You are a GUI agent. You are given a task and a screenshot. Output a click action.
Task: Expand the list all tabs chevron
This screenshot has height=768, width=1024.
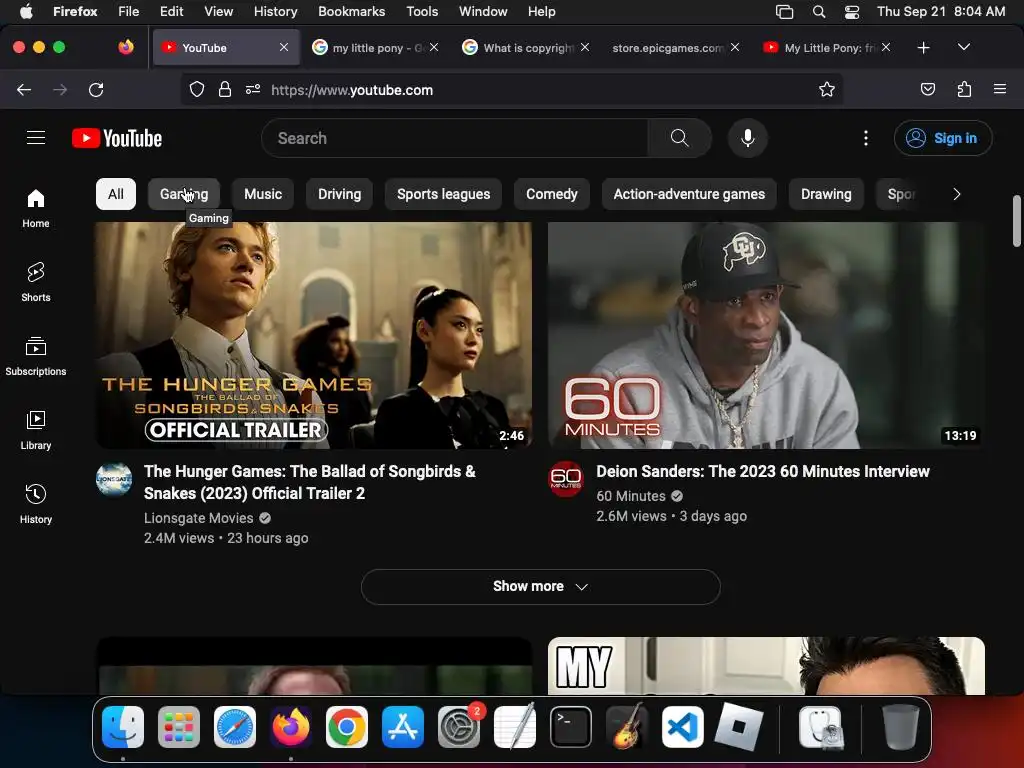click(963, 47)
